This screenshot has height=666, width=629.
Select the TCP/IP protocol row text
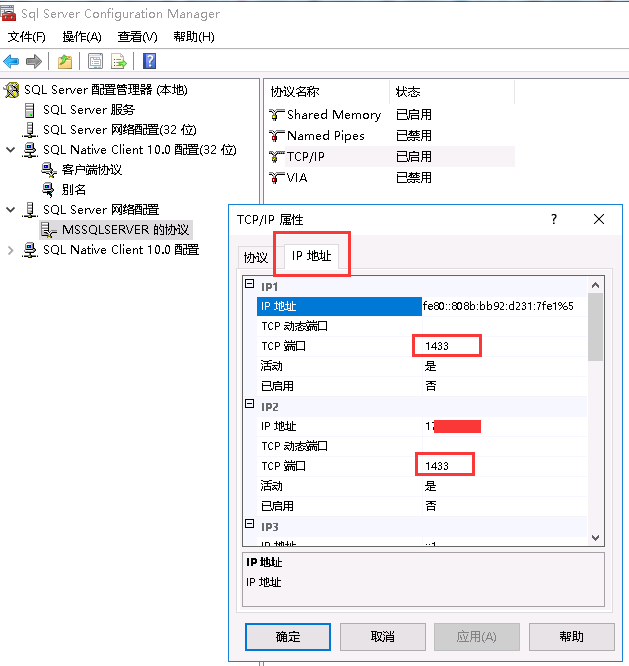pos(305,157)
